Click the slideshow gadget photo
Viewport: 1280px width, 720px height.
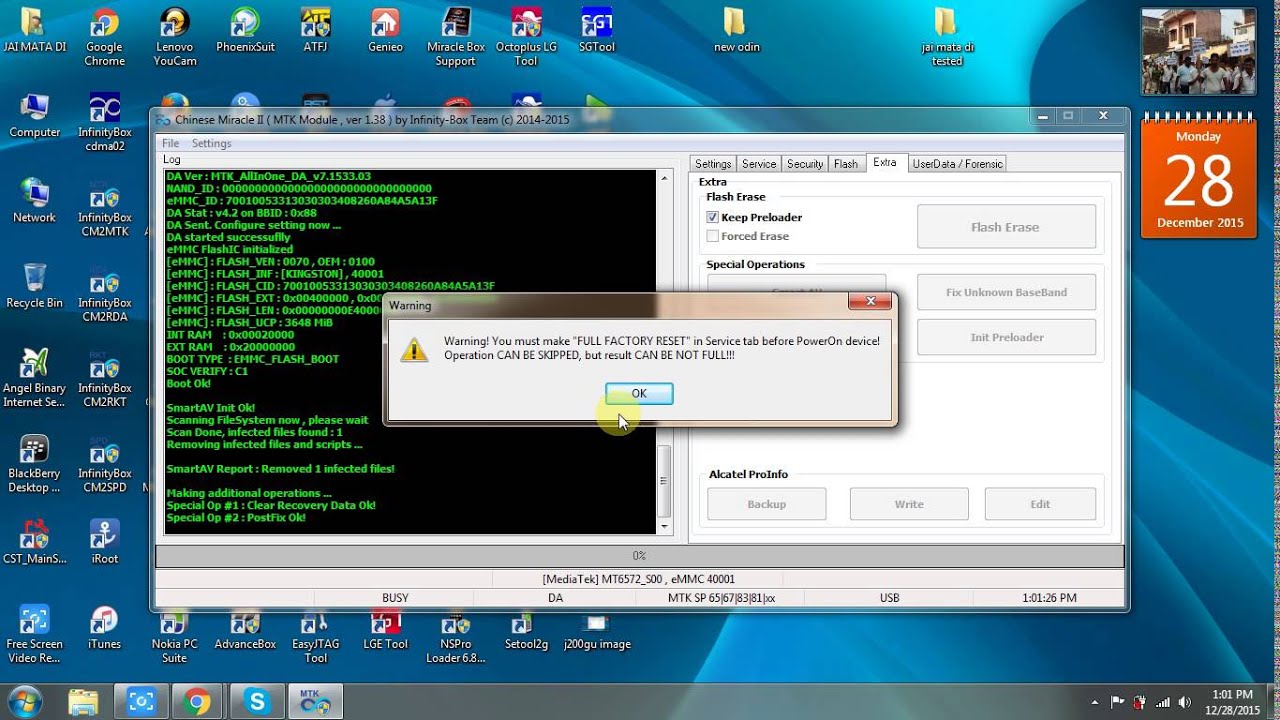1198,51
